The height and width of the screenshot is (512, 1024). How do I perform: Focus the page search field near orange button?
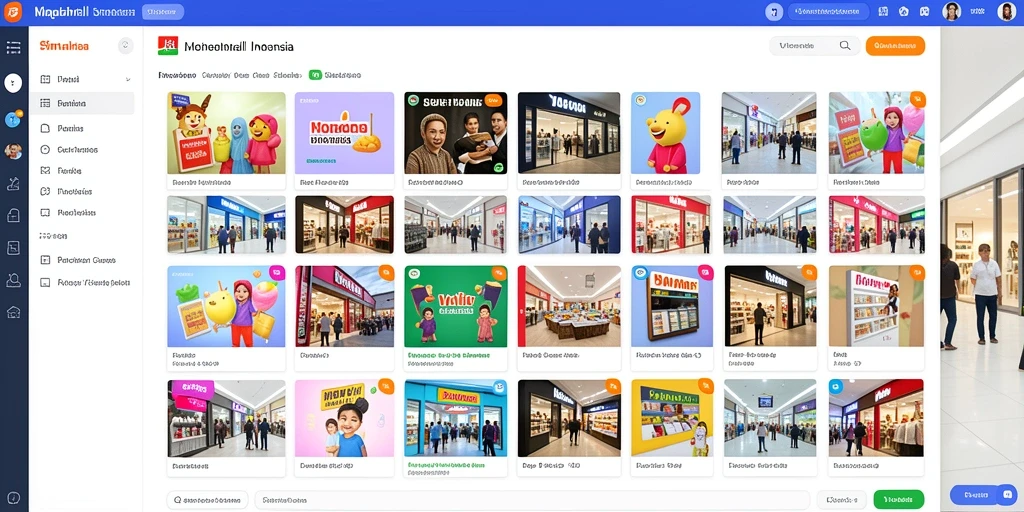coord(815,46)
